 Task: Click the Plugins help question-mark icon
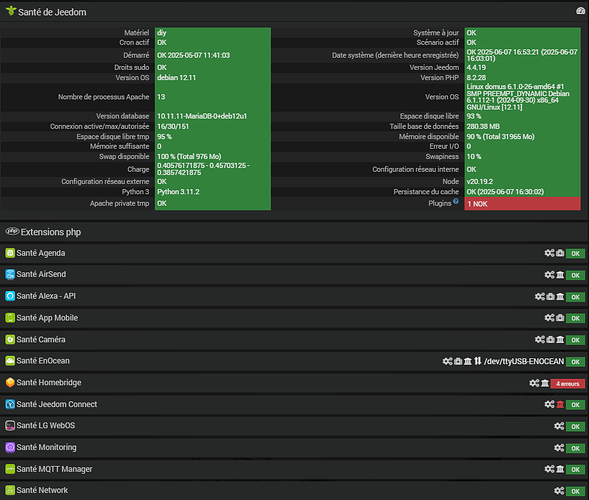click(456, 201)
